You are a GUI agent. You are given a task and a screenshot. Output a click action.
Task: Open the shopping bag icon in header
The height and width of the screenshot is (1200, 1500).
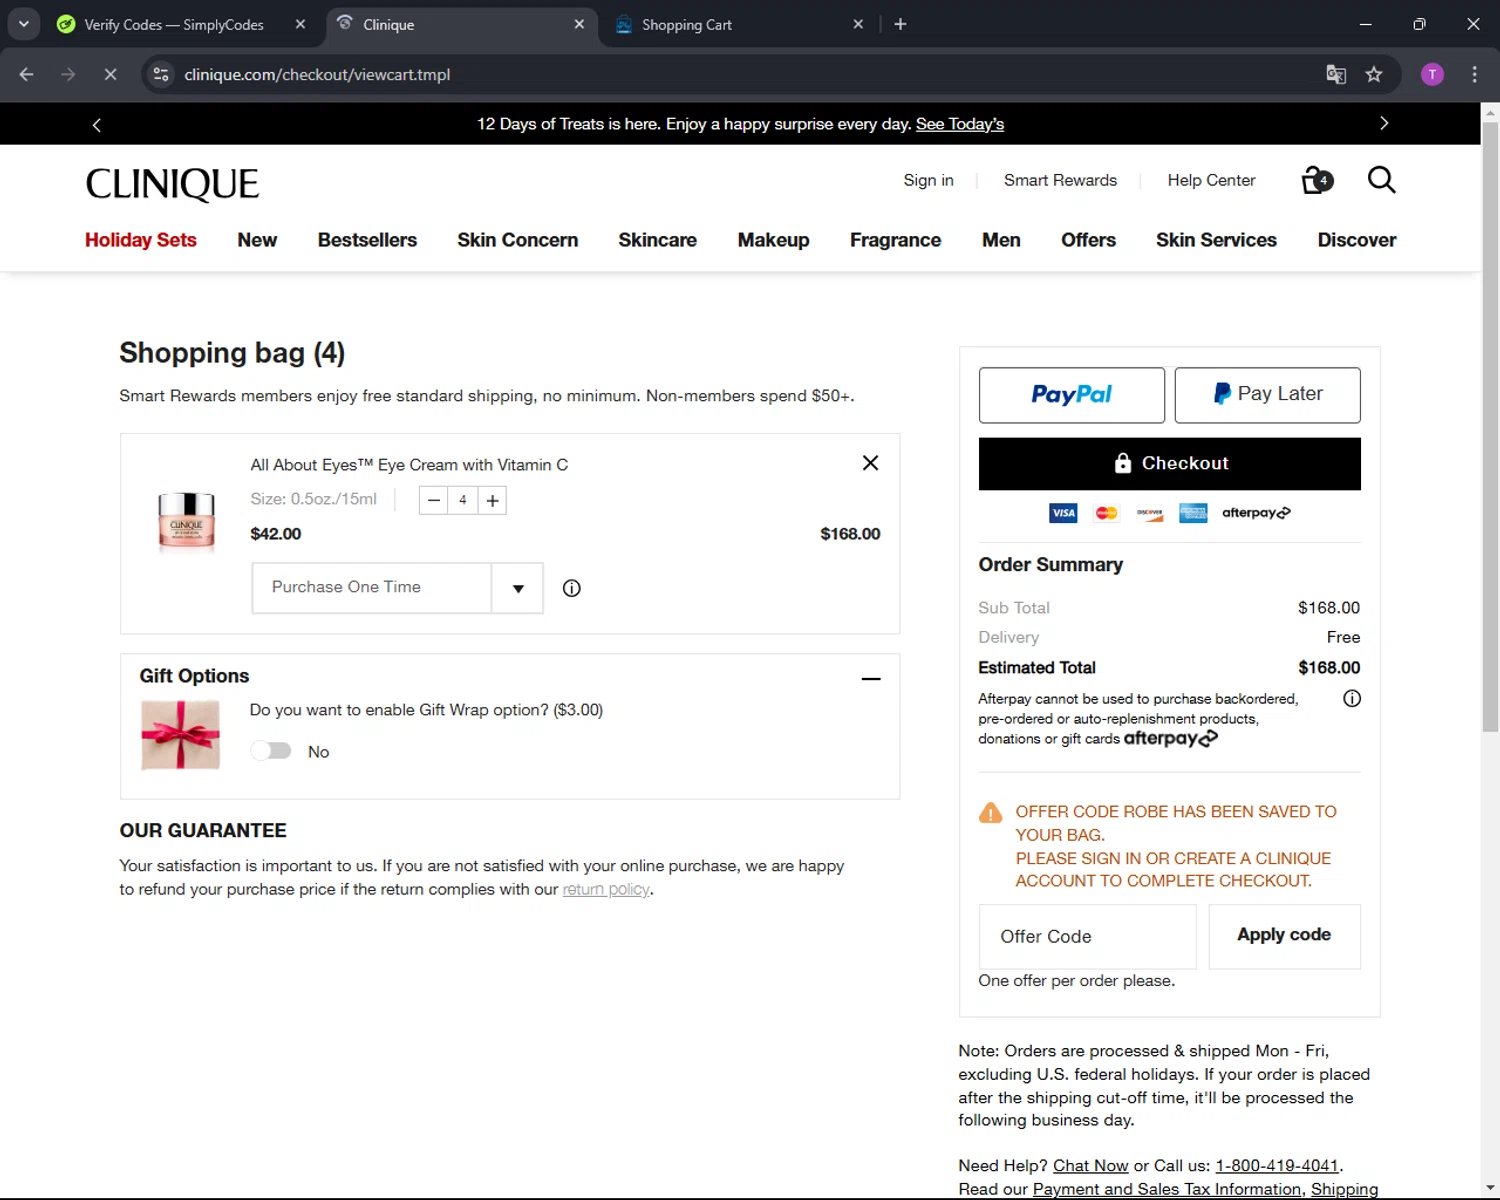point(1317,180)
